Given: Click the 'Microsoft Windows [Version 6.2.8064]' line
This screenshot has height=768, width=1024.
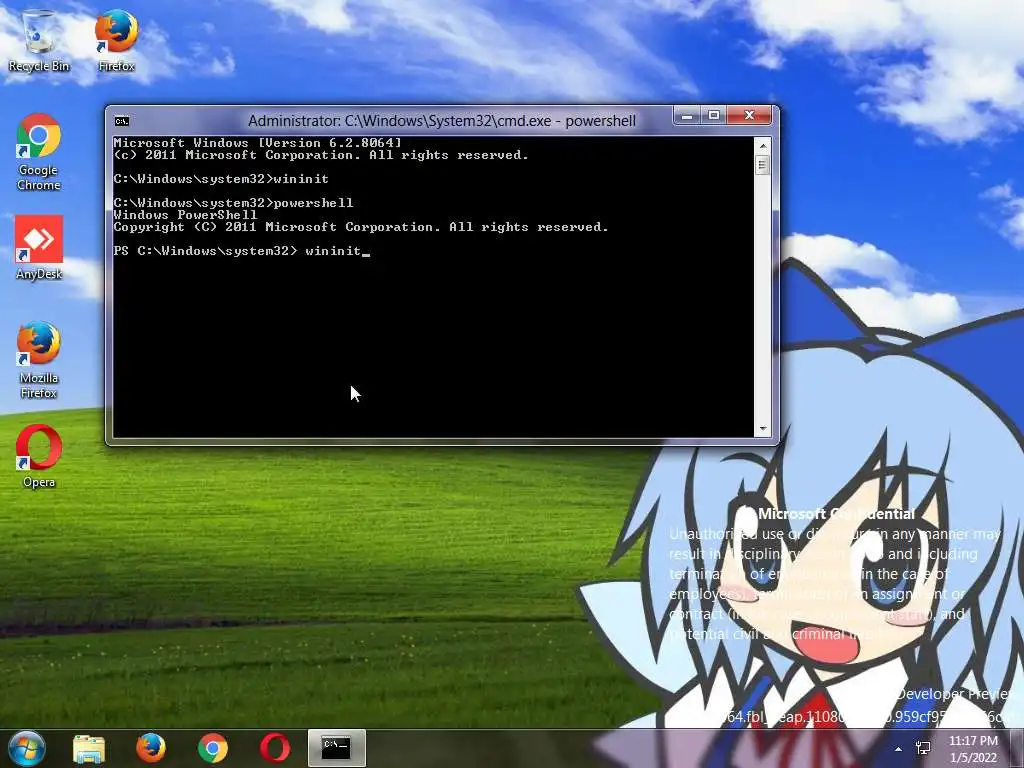Looking at the screenshot, I should click(257, 143).
